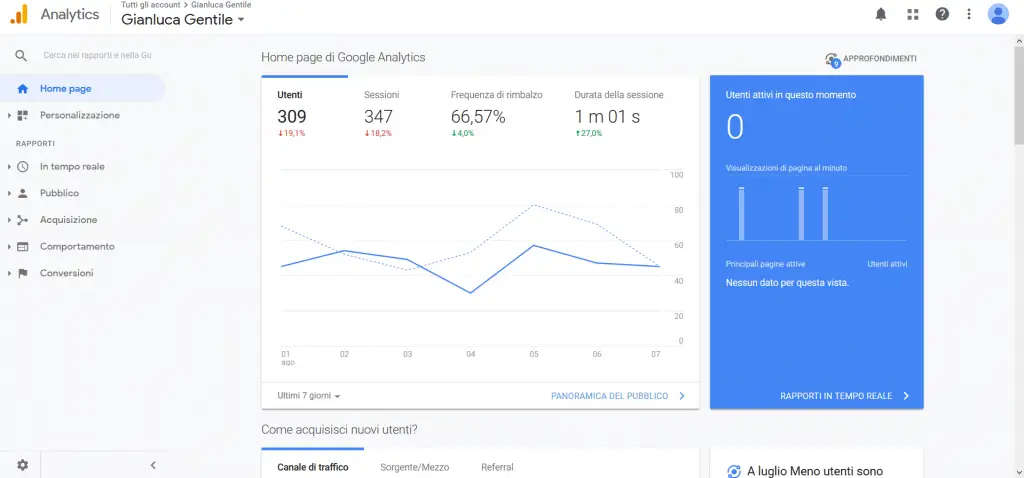Click the Conversioni flag icon

(23, 273)
